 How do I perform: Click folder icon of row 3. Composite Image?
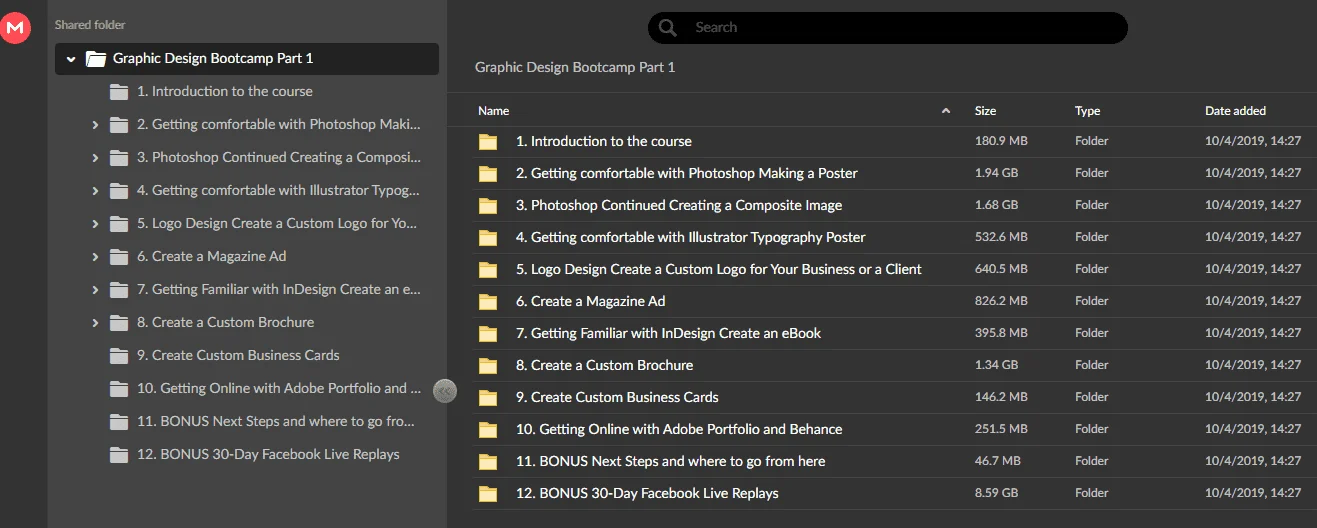tap(488, 206)
